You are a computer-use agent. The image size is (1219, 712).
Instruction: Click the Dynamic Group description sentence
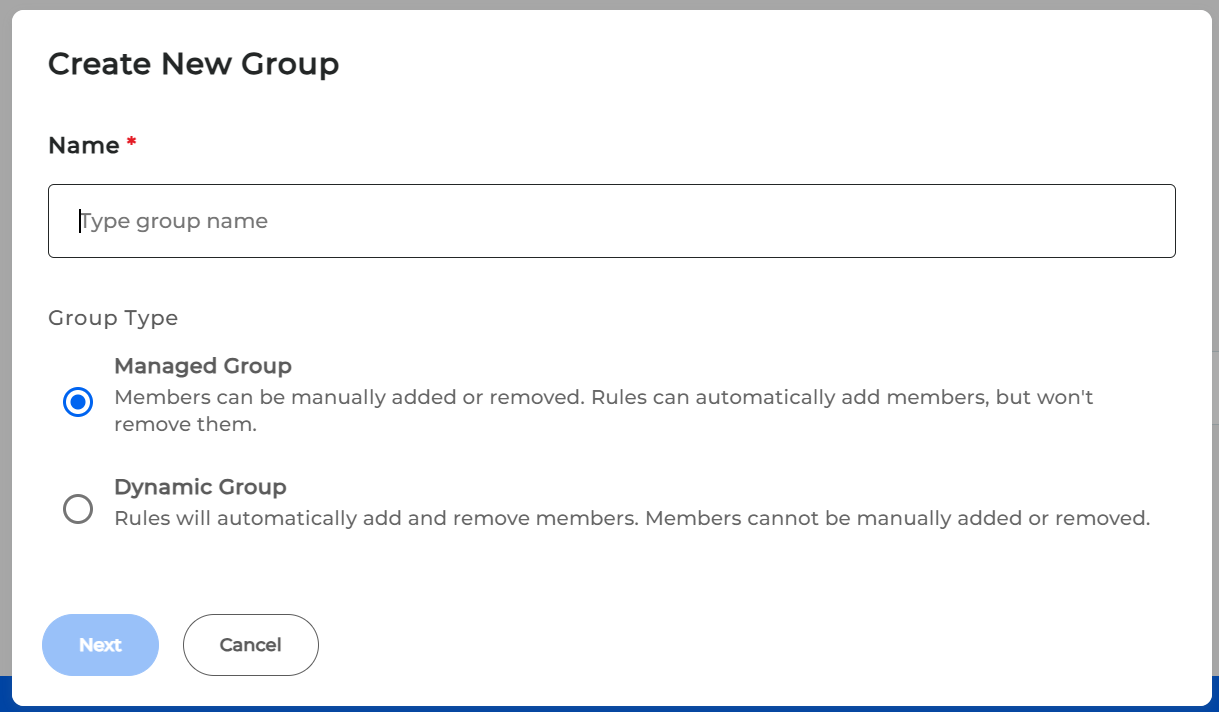(x=632, y=519)
